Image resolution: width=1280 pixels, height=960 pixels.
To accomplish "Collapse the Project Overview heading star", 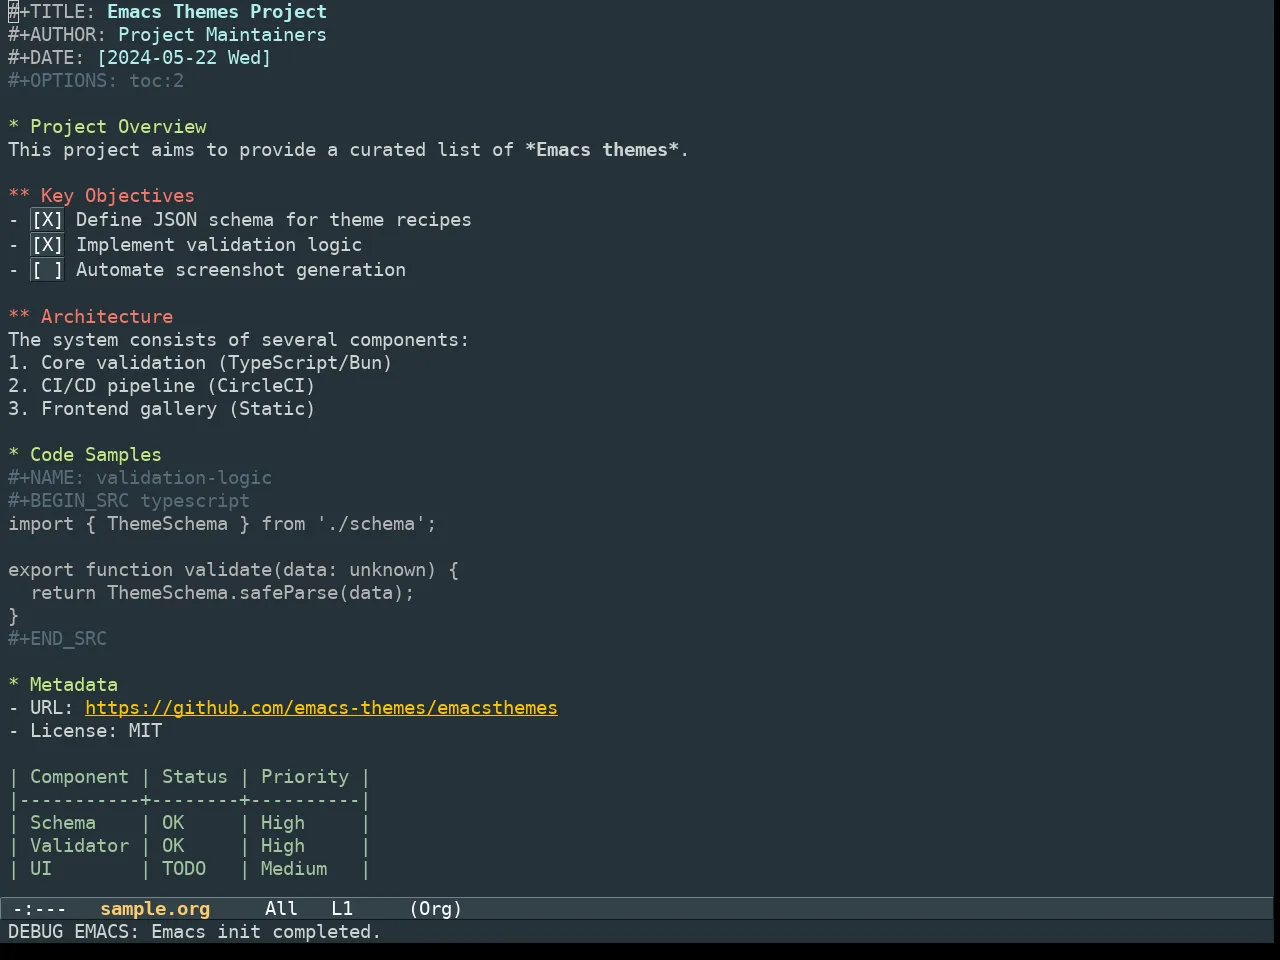I will 14,127.
